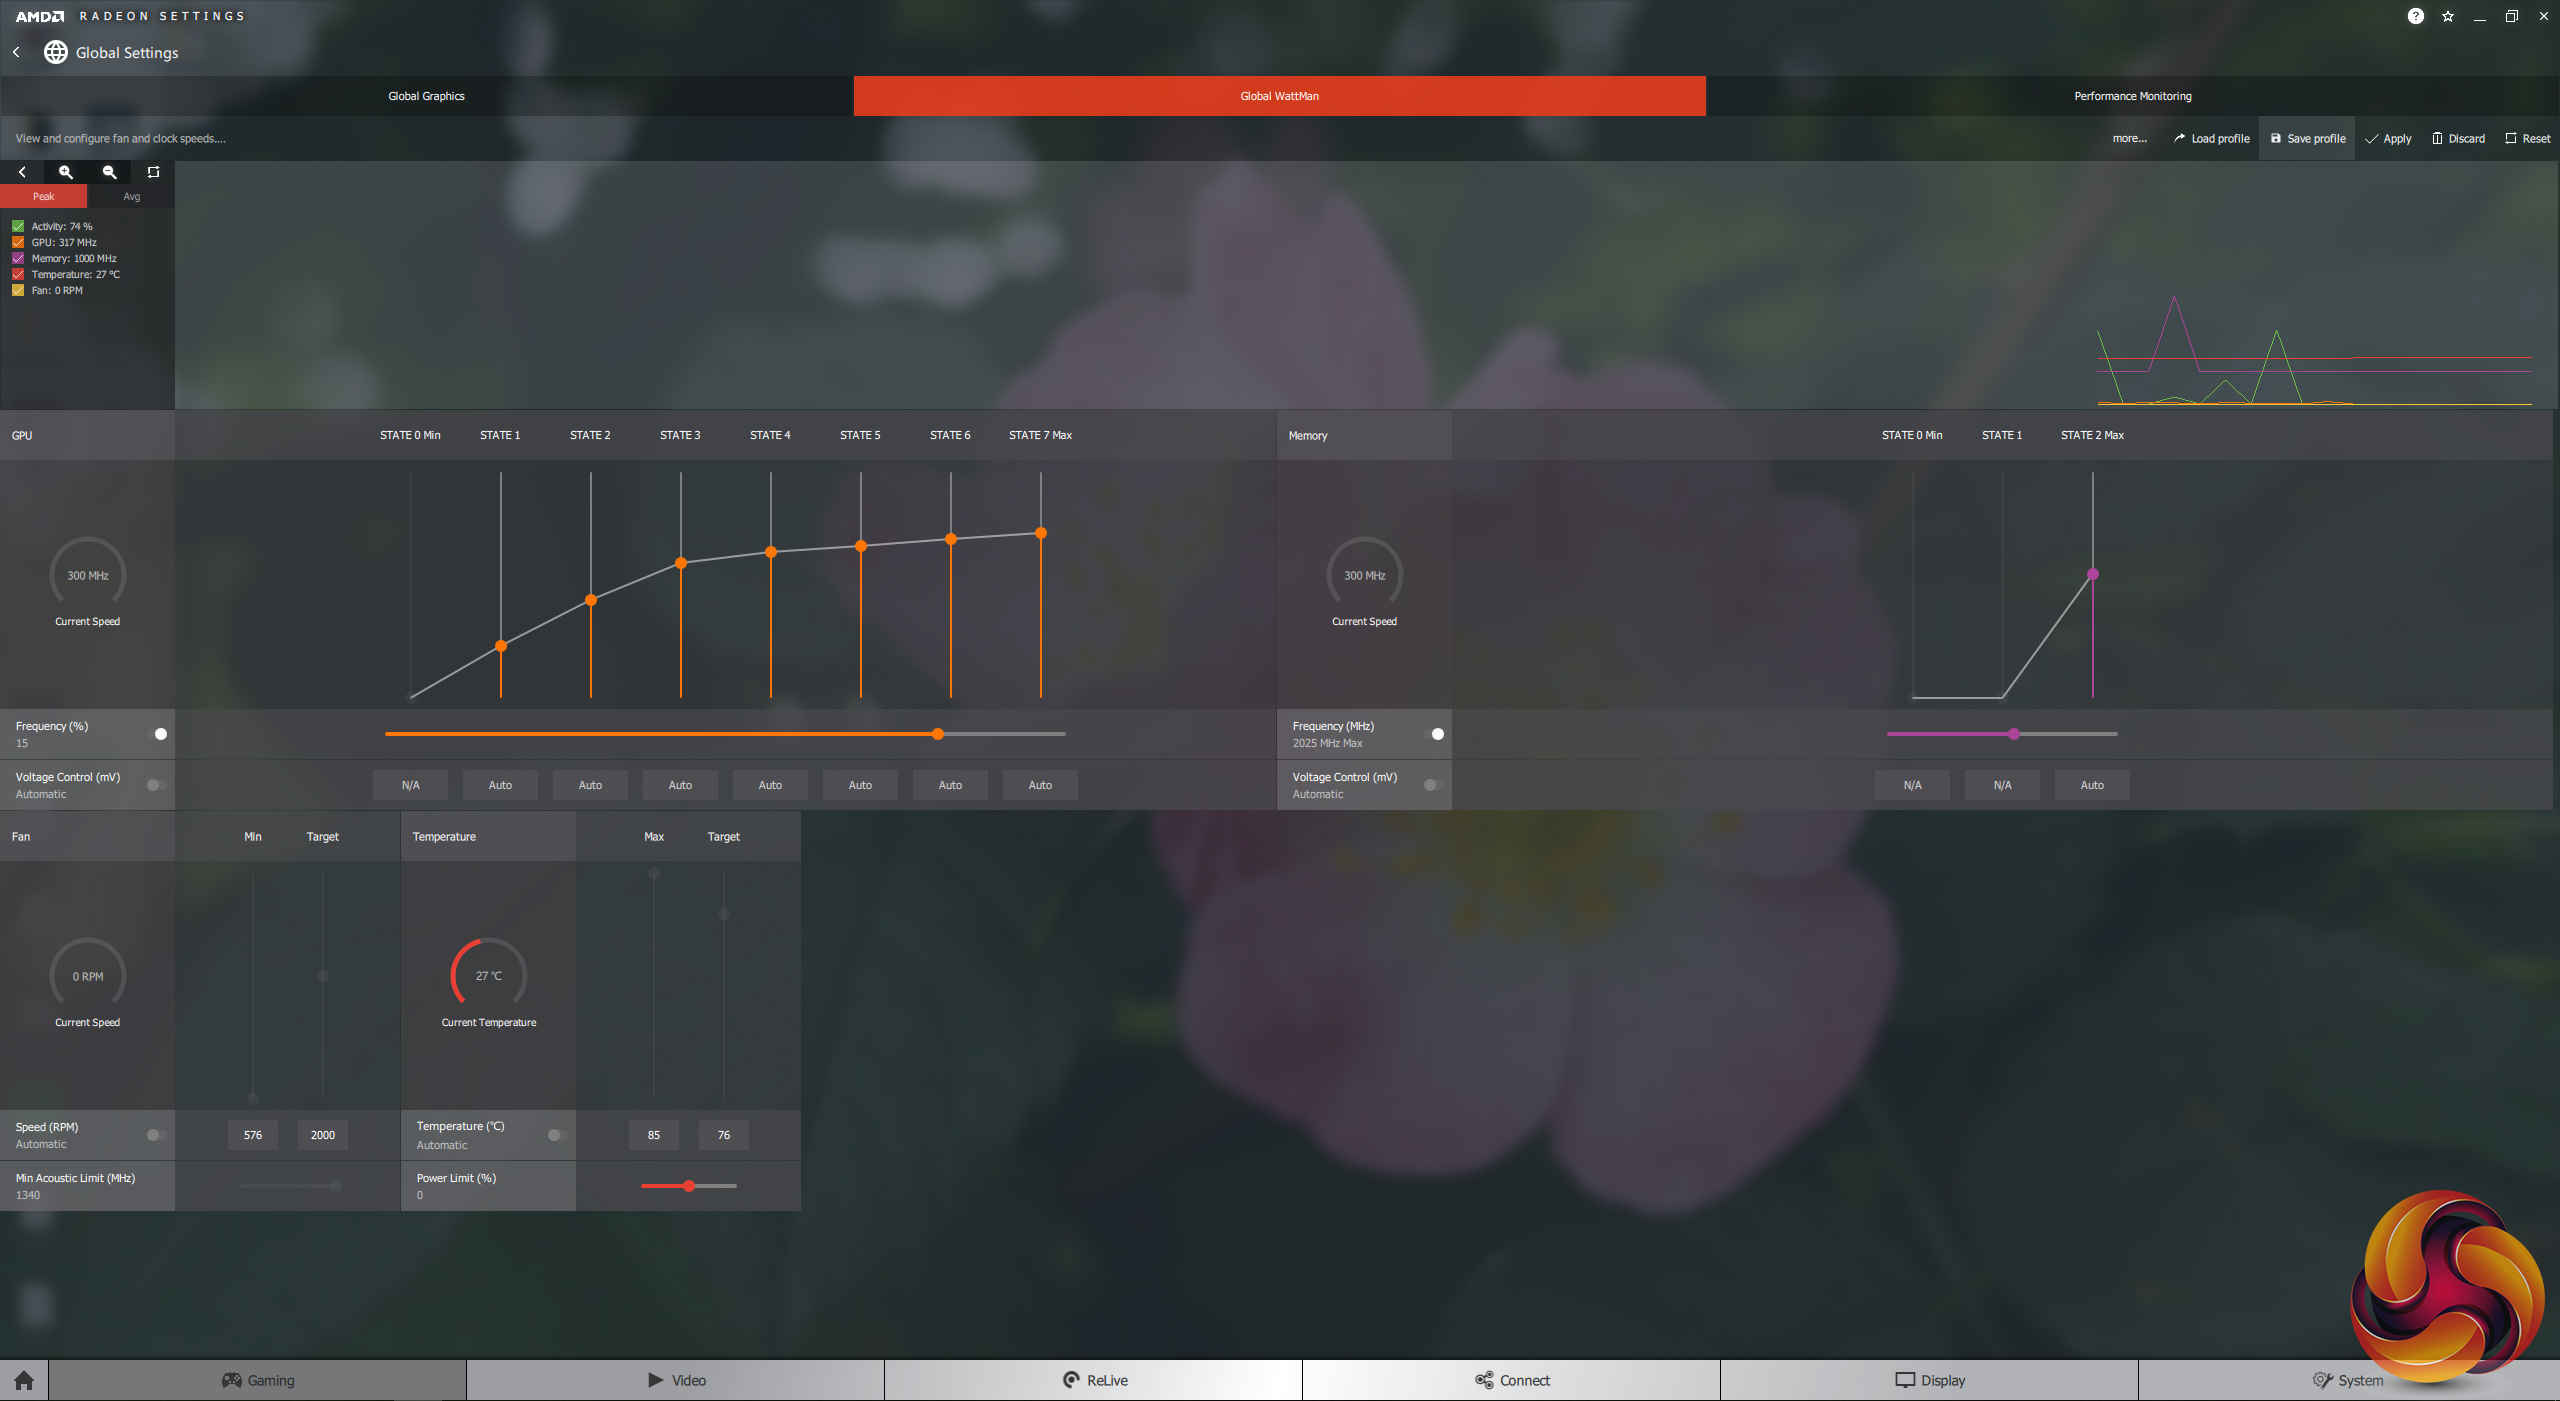2560x1401 pixels.
Task: Click the reset graph view icon
Action: pyautogui.click(x=153, y=172)
